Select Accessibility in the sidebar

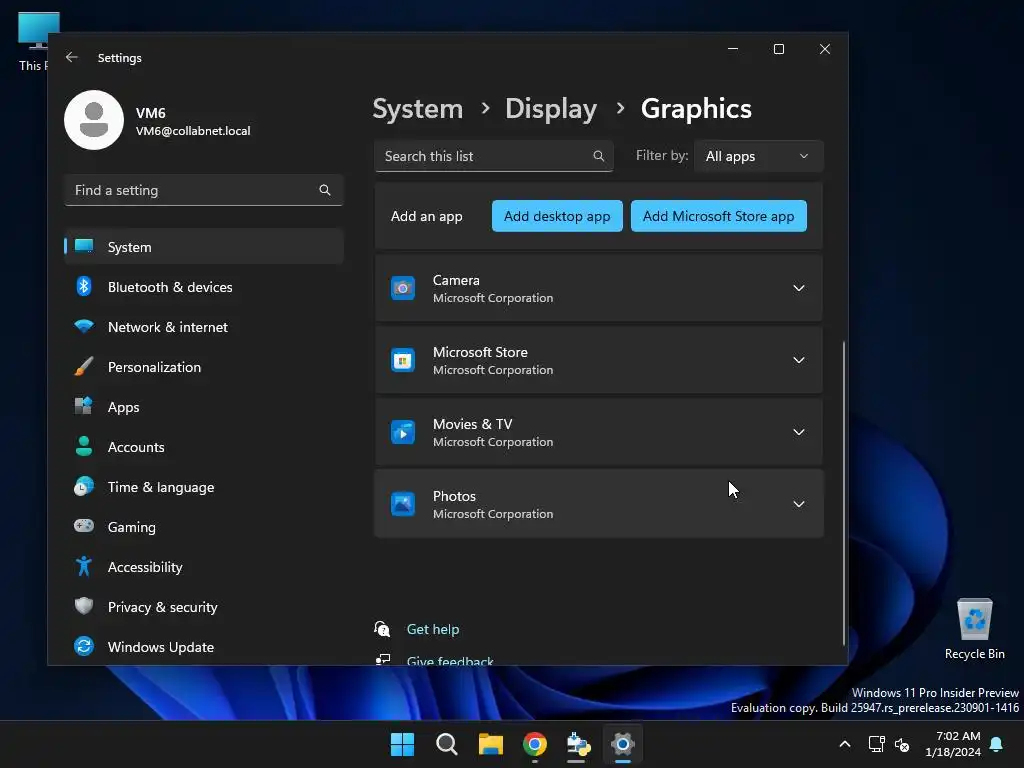click(204, 567)
